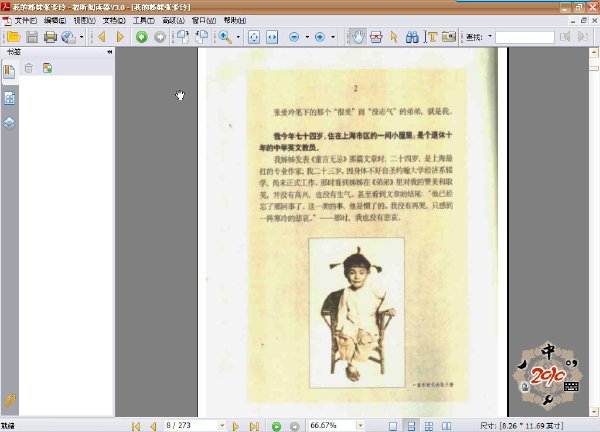Click the globe email/web toolbar icon

point(69,37)
